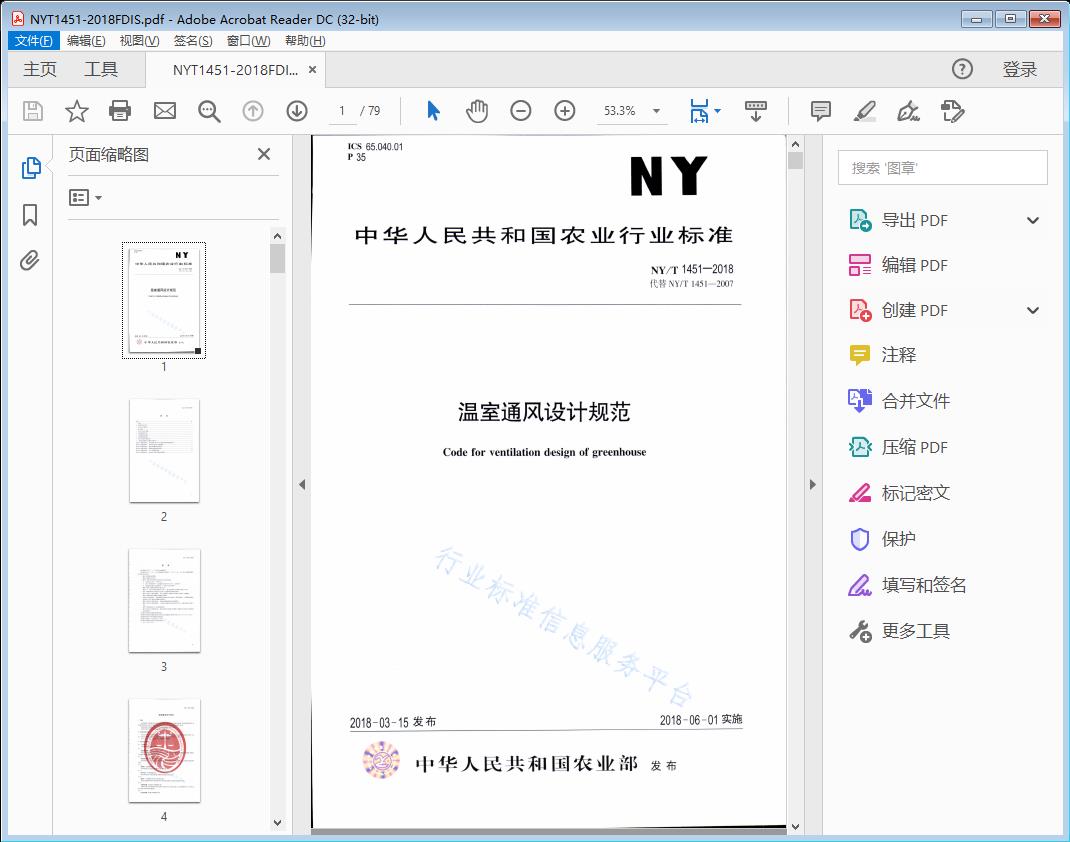Go to next page arrow
This screenshot has width=1070, height=842.
point(297,111)
